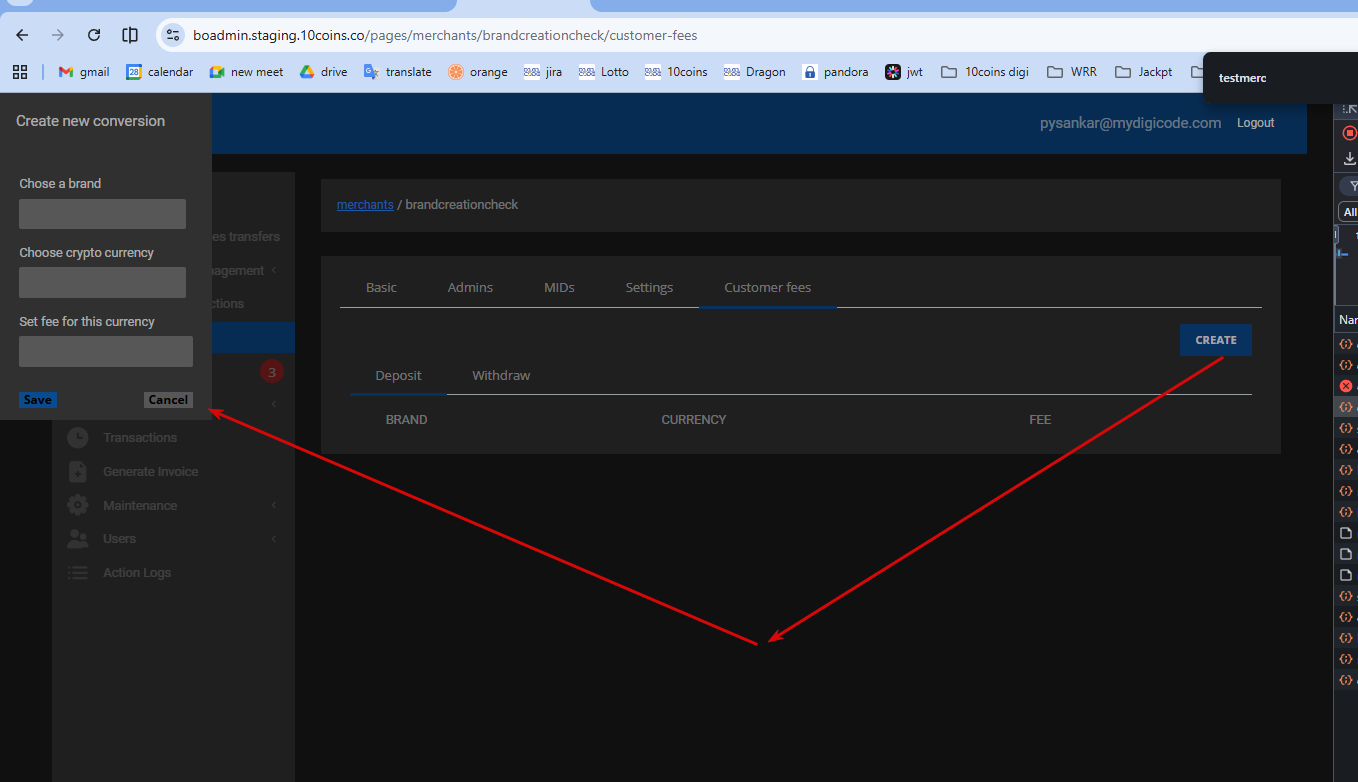Open the WRR bookmark folder

(x=1072, y=72)
